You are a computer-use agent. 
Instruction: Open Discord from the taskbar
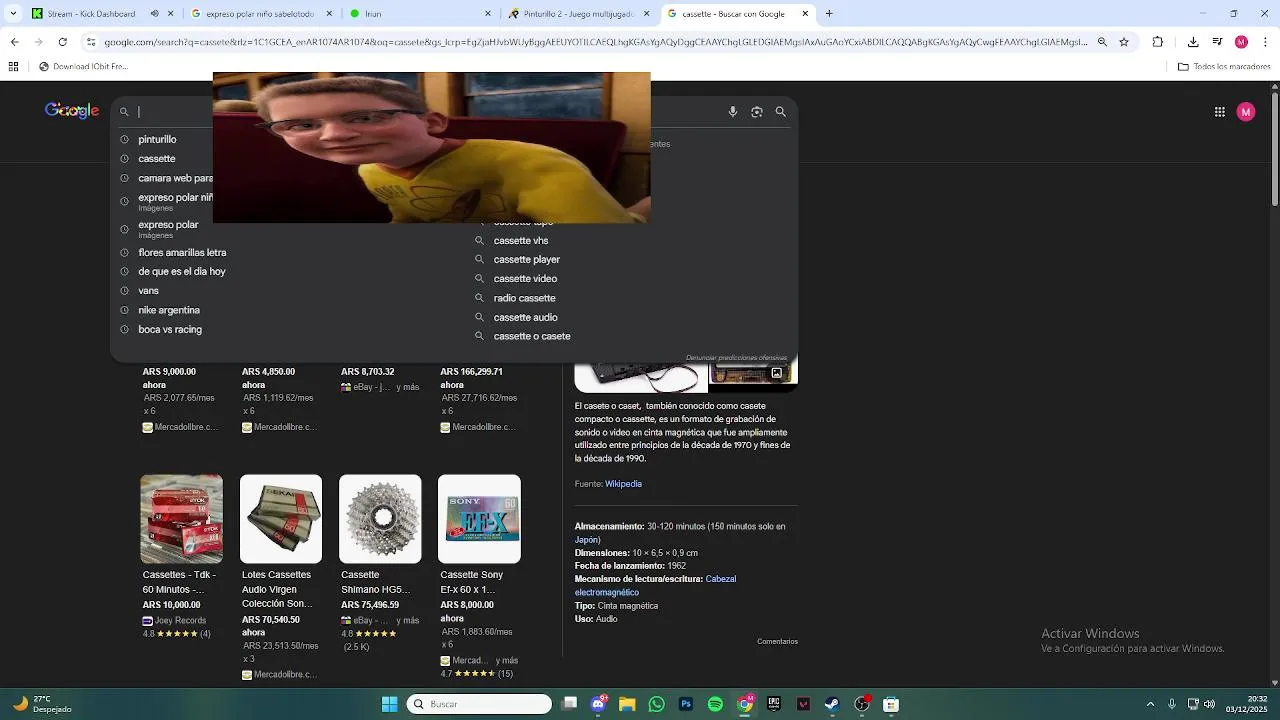point(598,704)
